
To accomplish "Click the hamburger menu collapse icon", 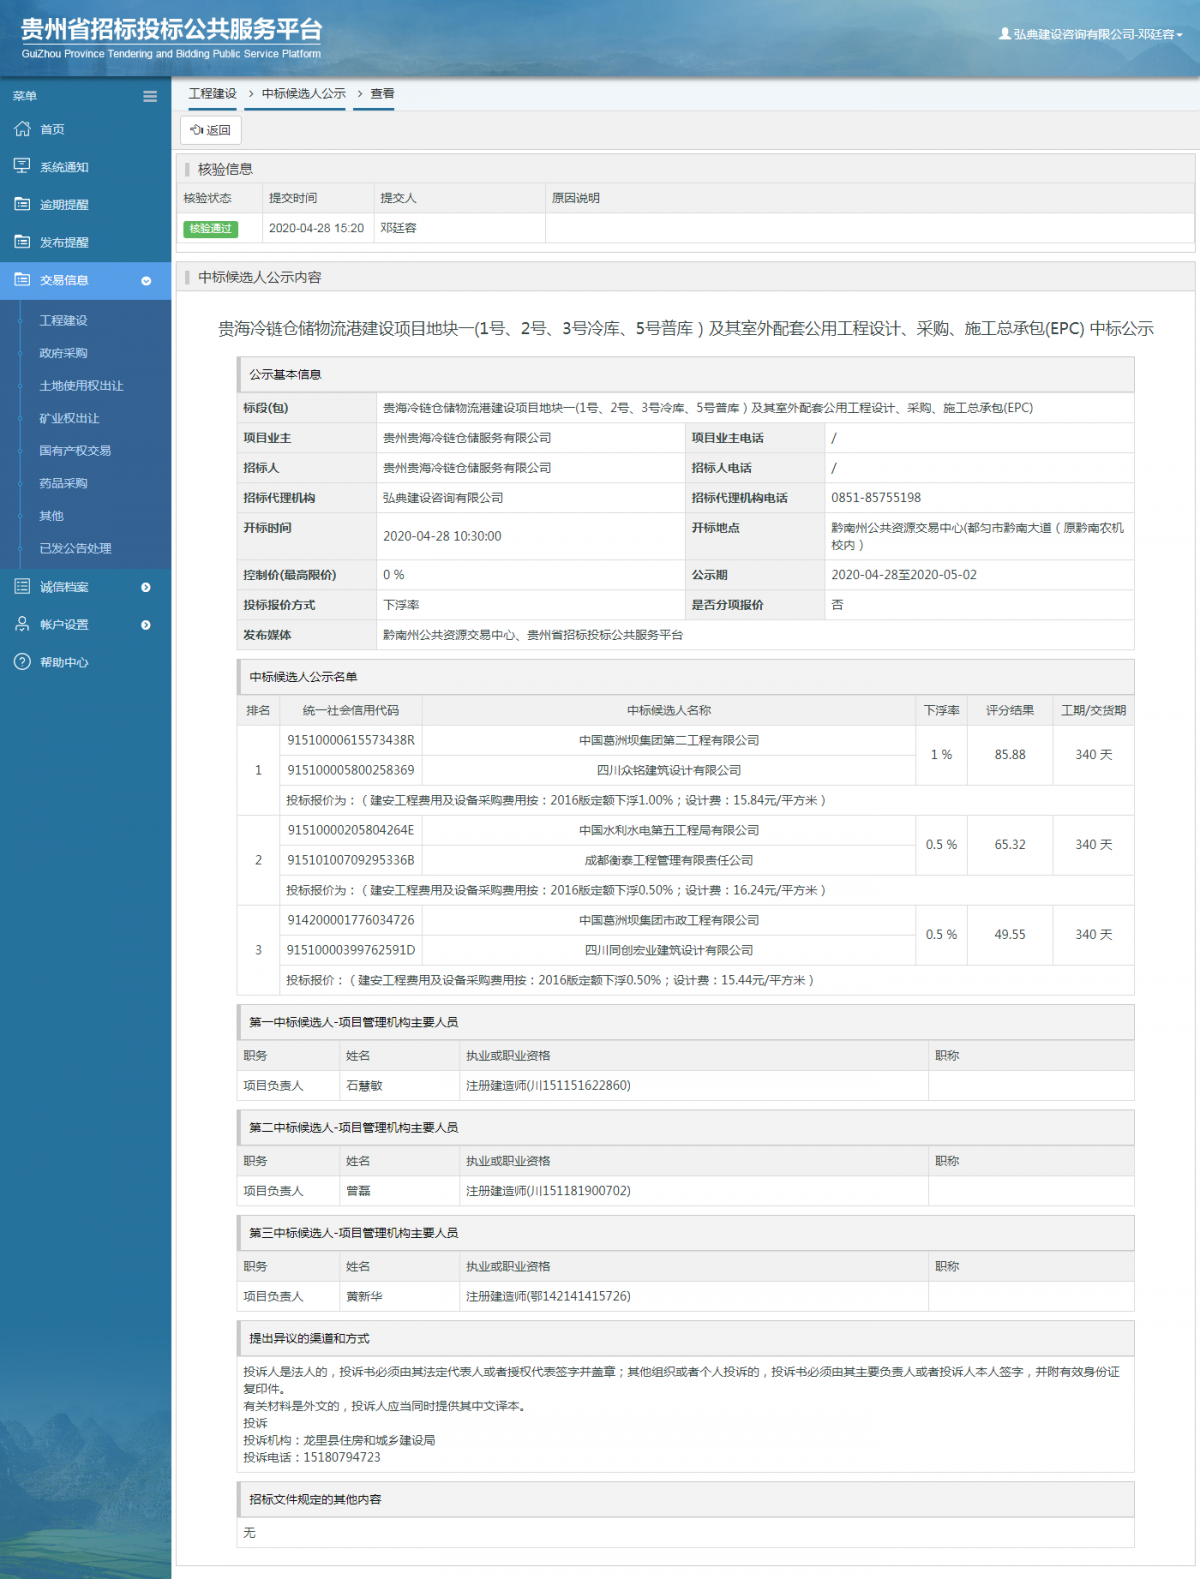I will click(x=150, y=97).
